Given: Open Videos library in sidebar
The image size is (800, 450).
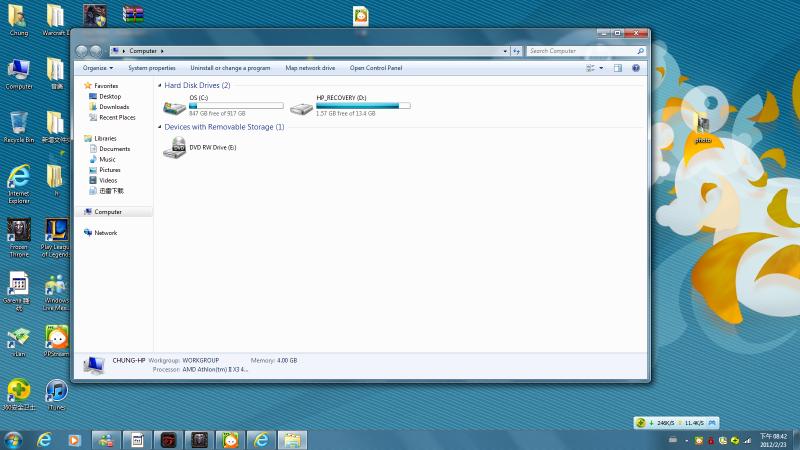Looking at the screenshot, I should [x=108, y=180].
